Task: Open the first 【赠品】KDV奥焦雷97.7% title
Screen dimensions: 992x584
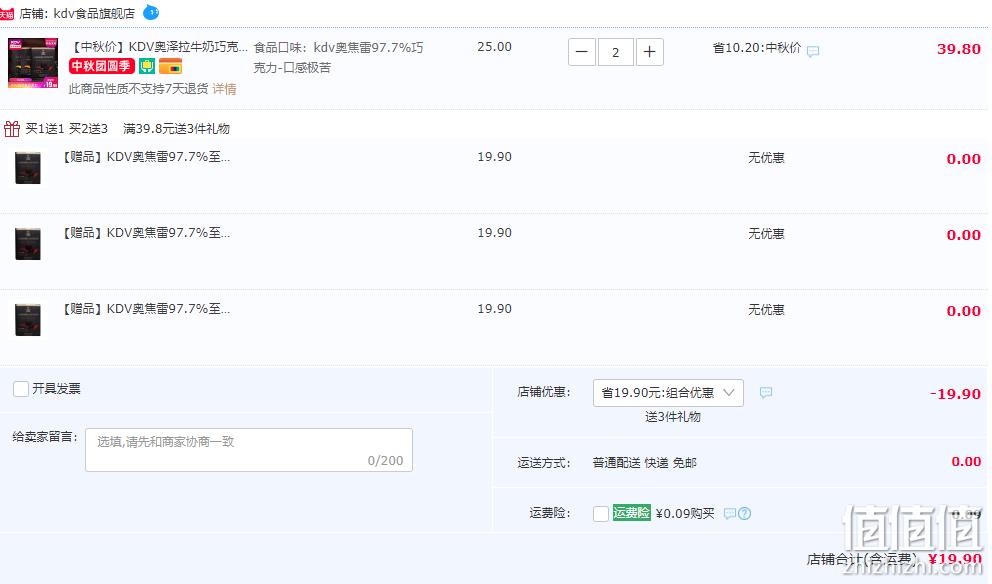Action: click(145, 157)
